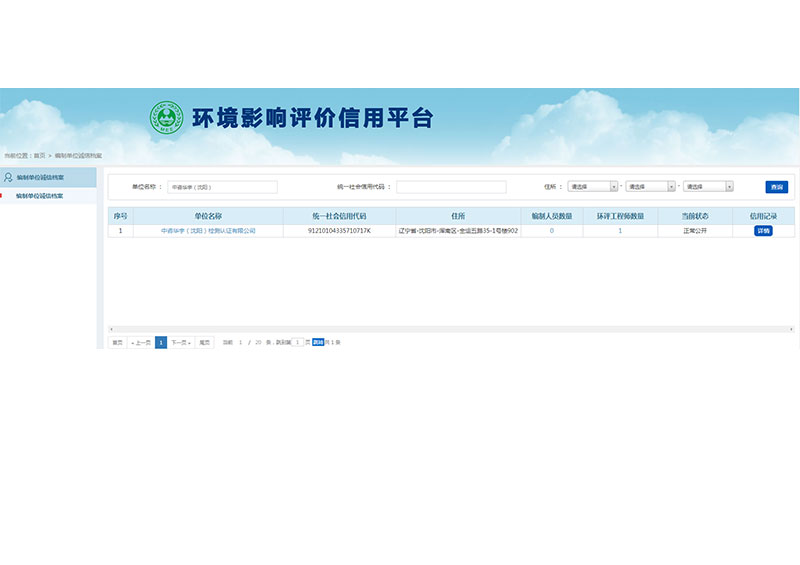Click the platform logo emblem in header

pyautogui.click(x=167, y=118)
